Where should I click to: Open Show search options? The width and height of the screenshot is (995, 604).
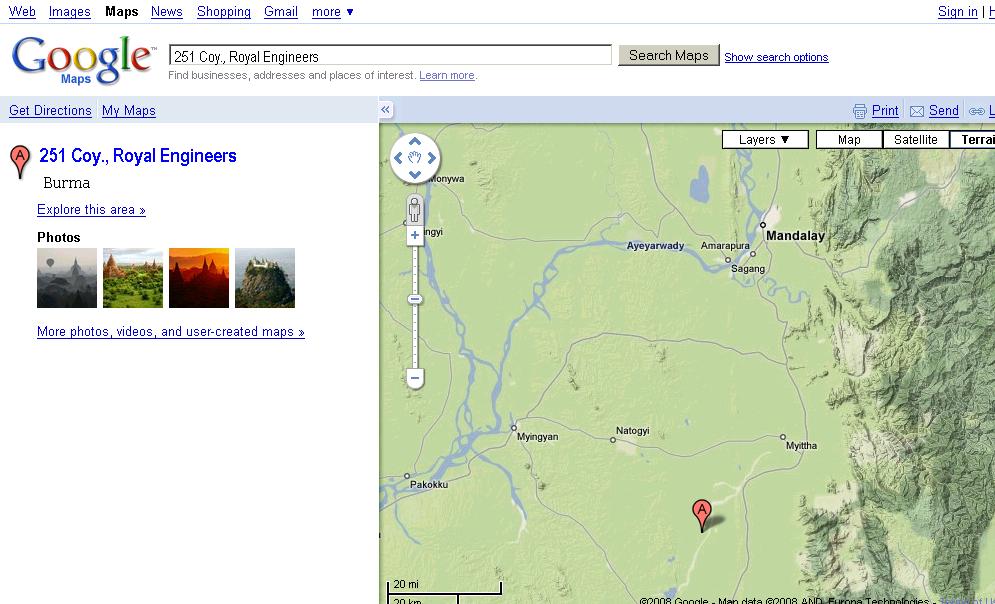(x=776, y=57)
